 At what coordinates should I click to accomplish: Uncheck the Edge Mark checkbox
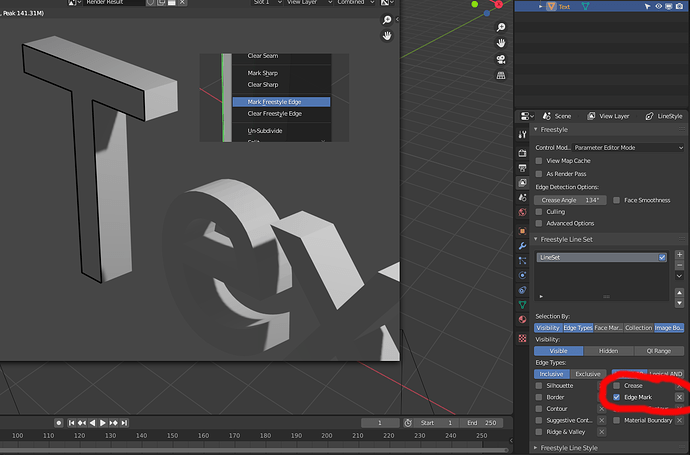coord(617,397)
